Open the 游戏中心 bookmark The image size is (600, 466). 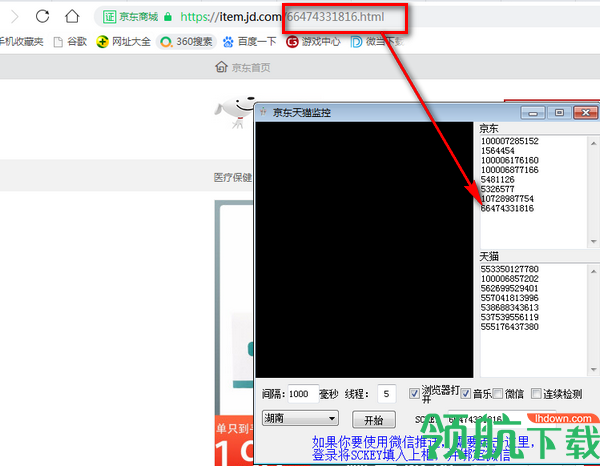(313, 42)
